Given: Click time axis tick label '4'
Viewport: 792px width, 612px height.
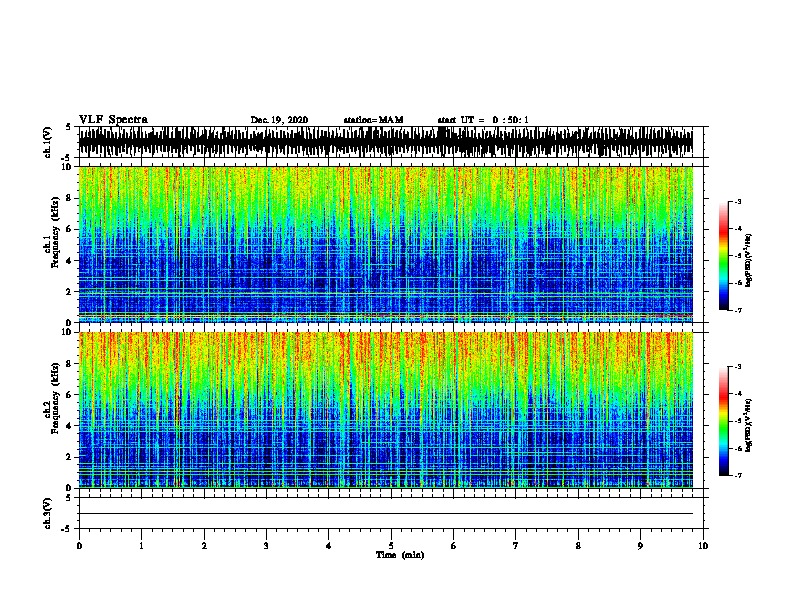Looking at the screenshot, I should click(x=329, y=545).
